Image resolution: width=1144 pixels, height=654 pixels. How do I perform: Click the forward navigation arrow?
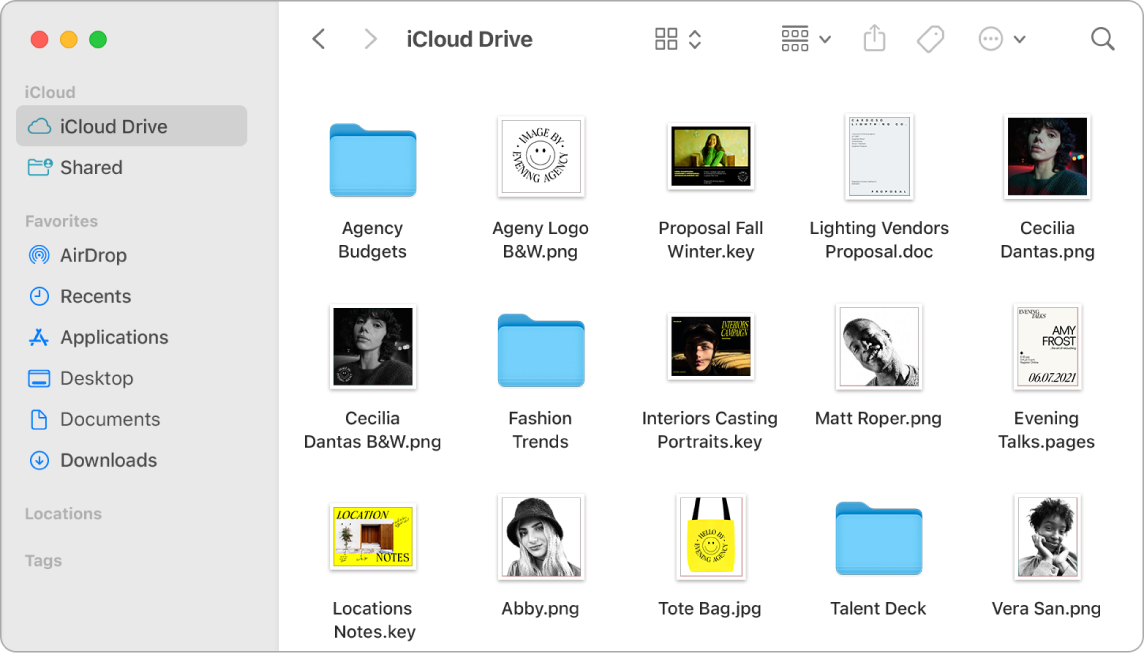click(370, 38)
